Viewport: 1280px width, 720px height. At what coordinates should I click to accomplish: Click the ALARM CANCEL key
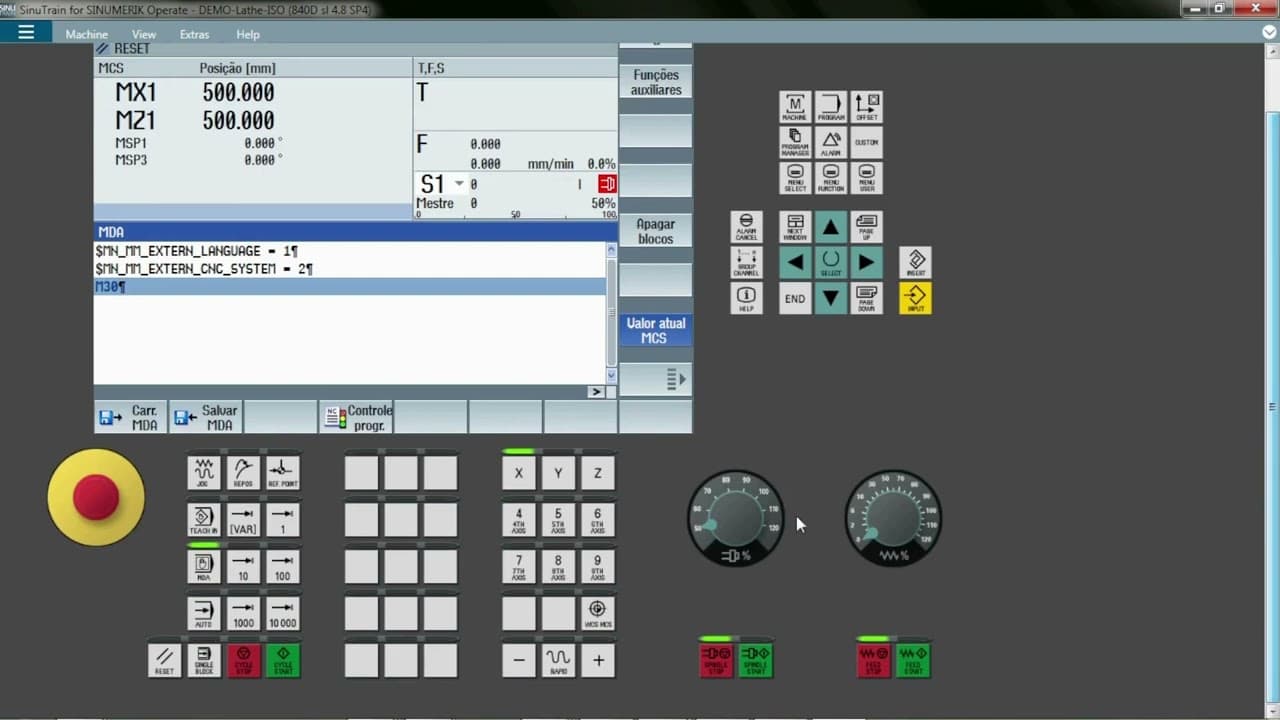point(746,227)
